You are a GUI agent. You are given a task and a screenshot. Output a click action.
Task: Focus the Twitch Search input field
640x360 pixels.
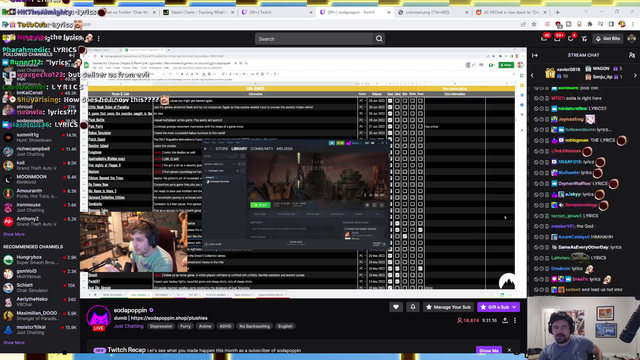(314, 39)
